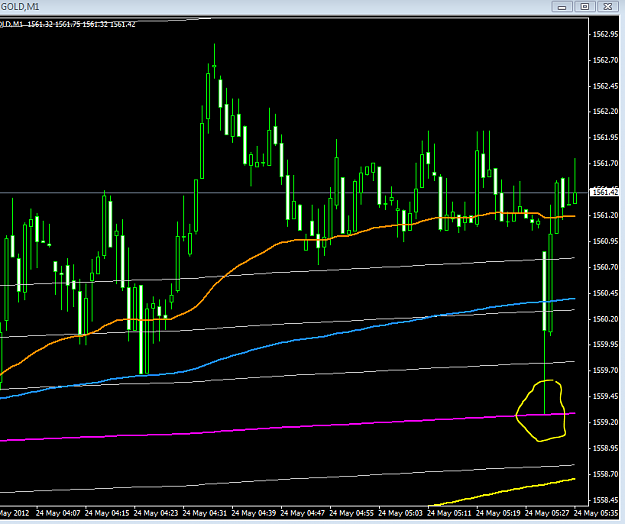Click the 24 May 05:35 time label
This screenshot has height=524, width=625.
point(596,513)
